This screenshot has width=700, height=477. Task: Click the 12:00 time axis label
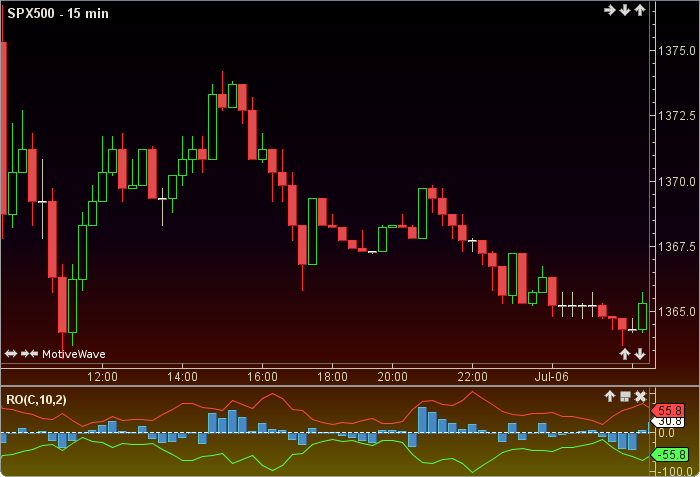[102, 377]
